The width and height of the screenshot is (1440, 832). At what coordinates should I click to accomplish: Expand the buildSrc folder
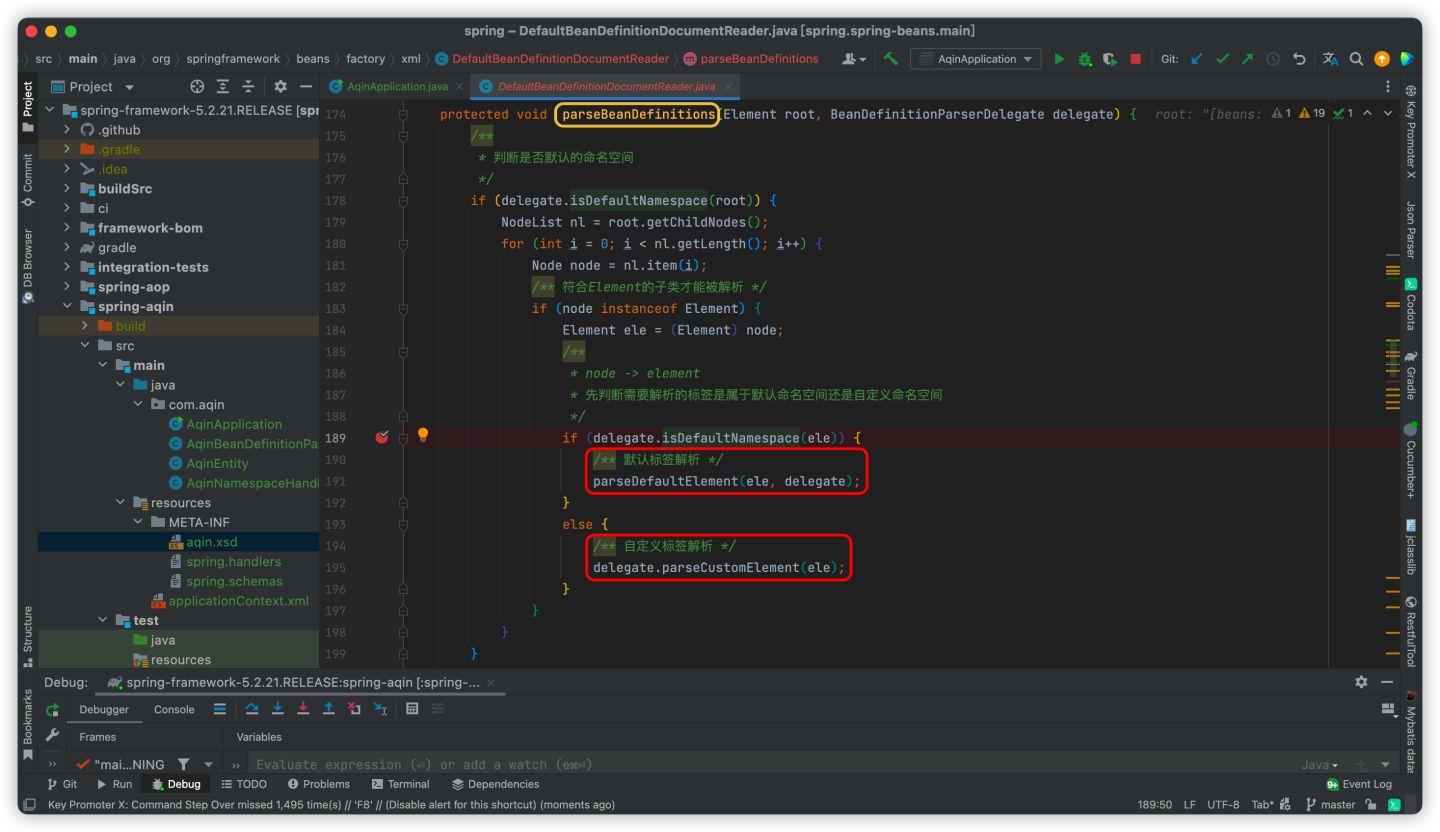(x=67, y=189)
